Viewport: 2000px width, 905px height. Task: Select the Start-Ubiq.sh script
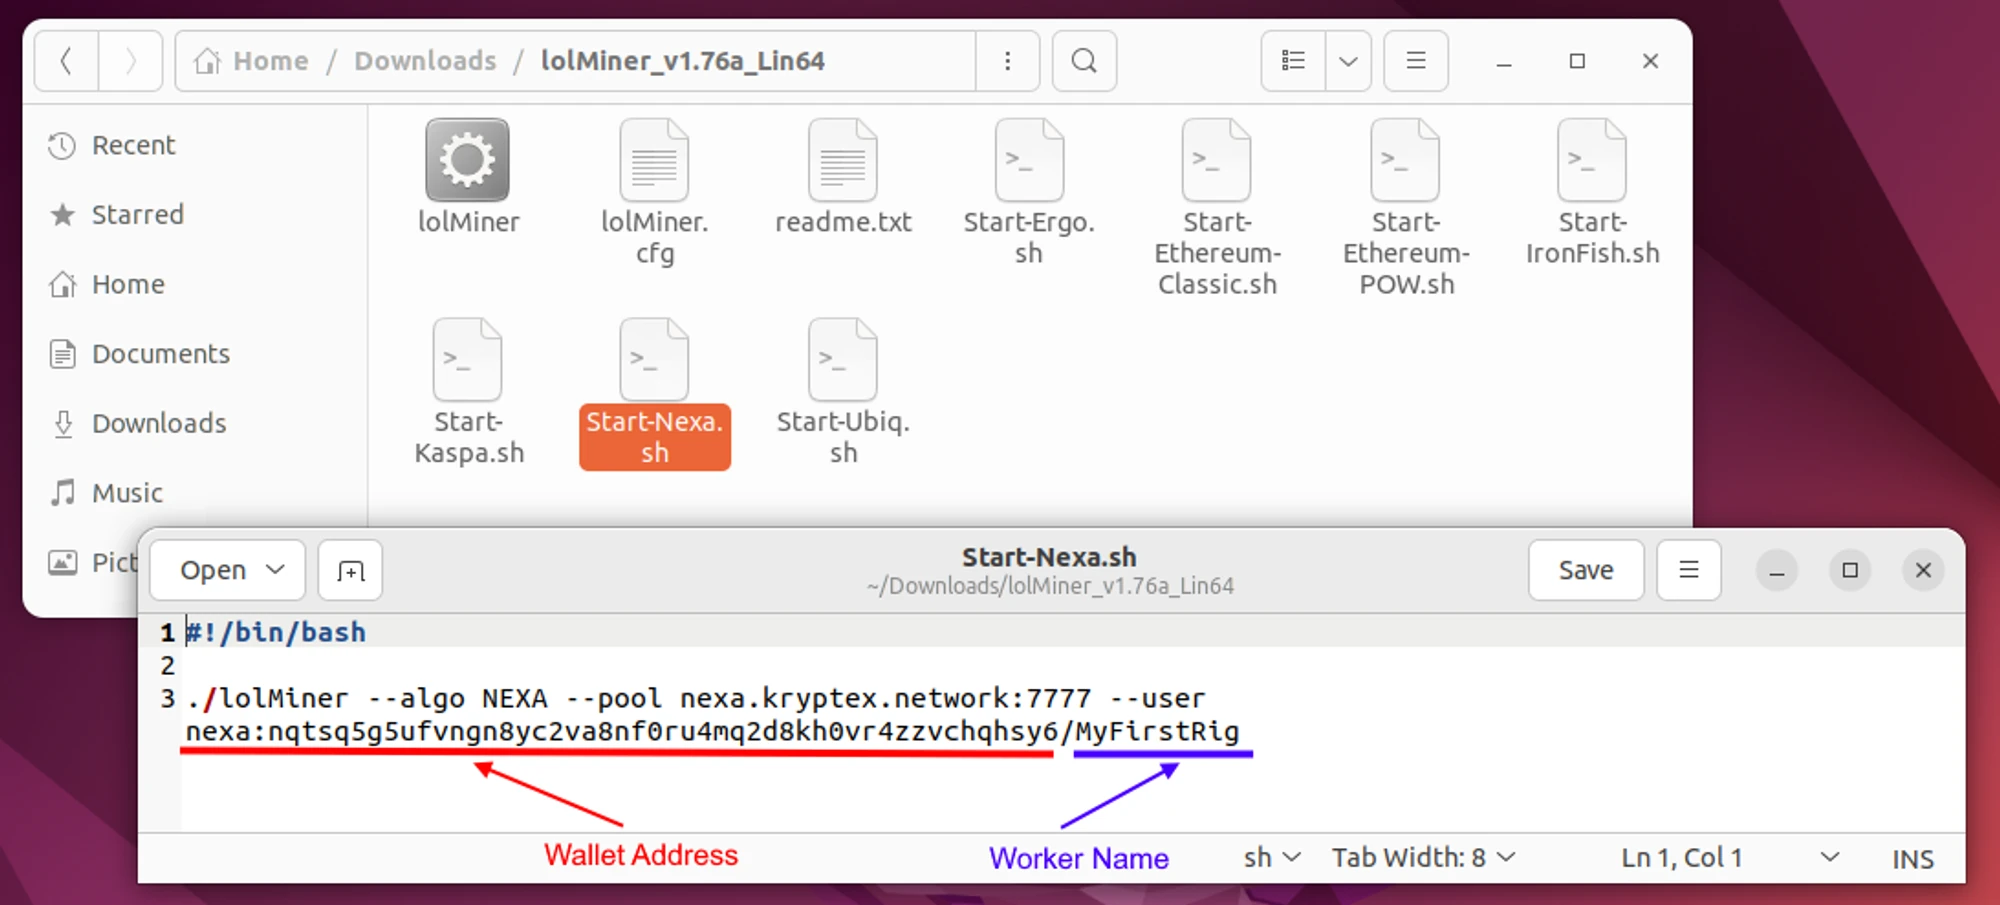point(842,360)
